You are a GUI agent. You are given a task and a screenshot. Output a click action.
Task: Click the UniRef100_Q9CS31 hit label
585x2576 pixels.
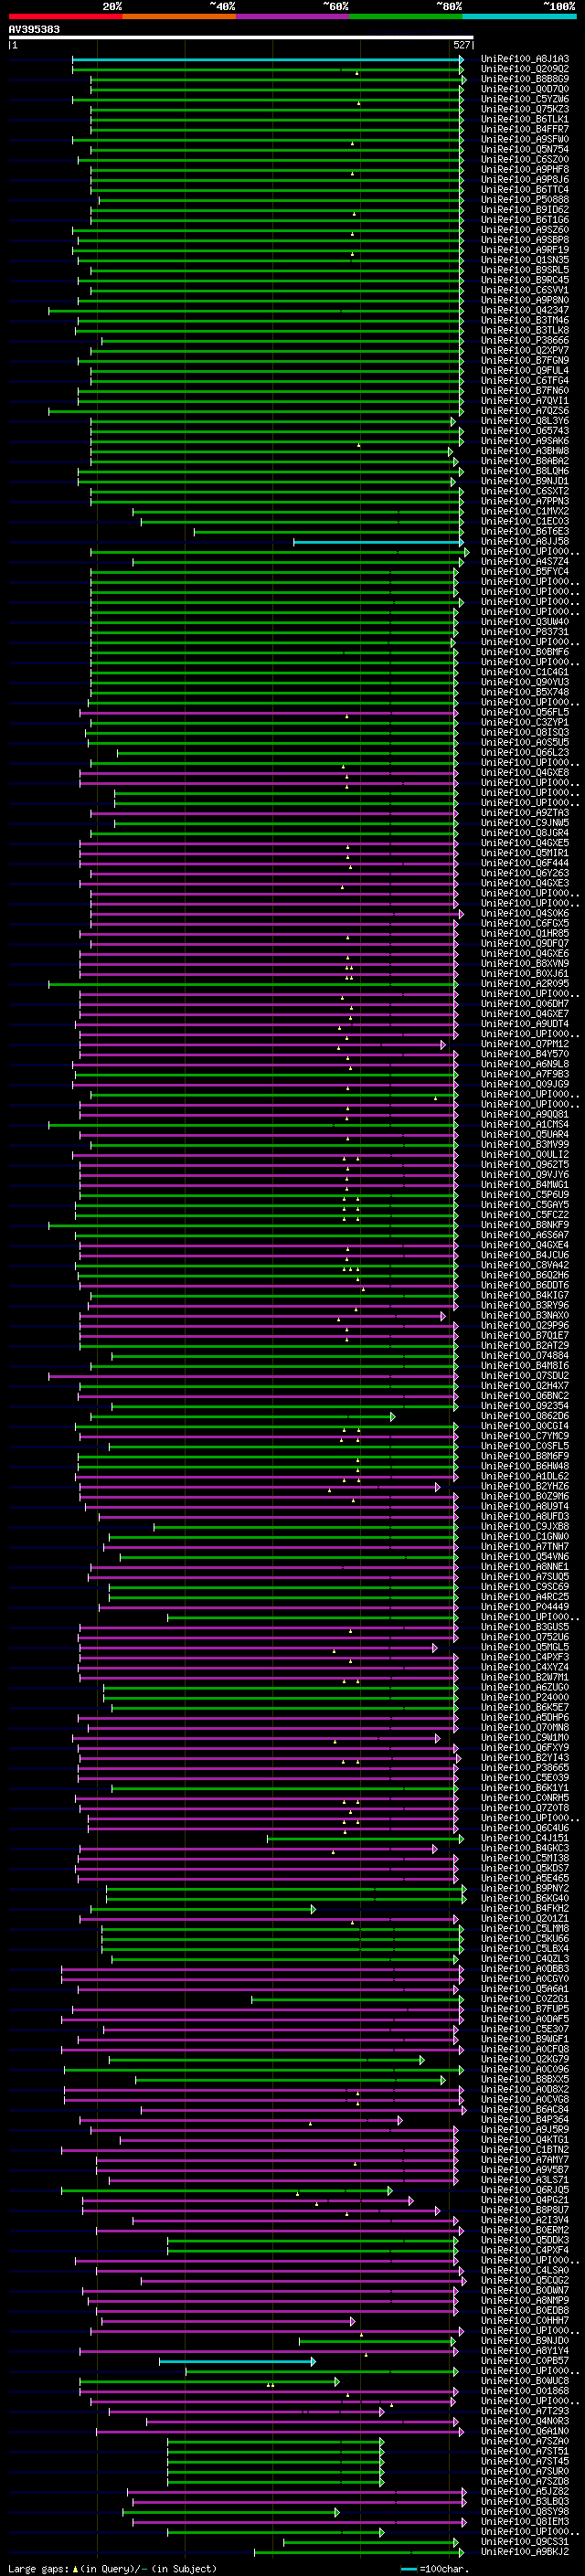525,2542
